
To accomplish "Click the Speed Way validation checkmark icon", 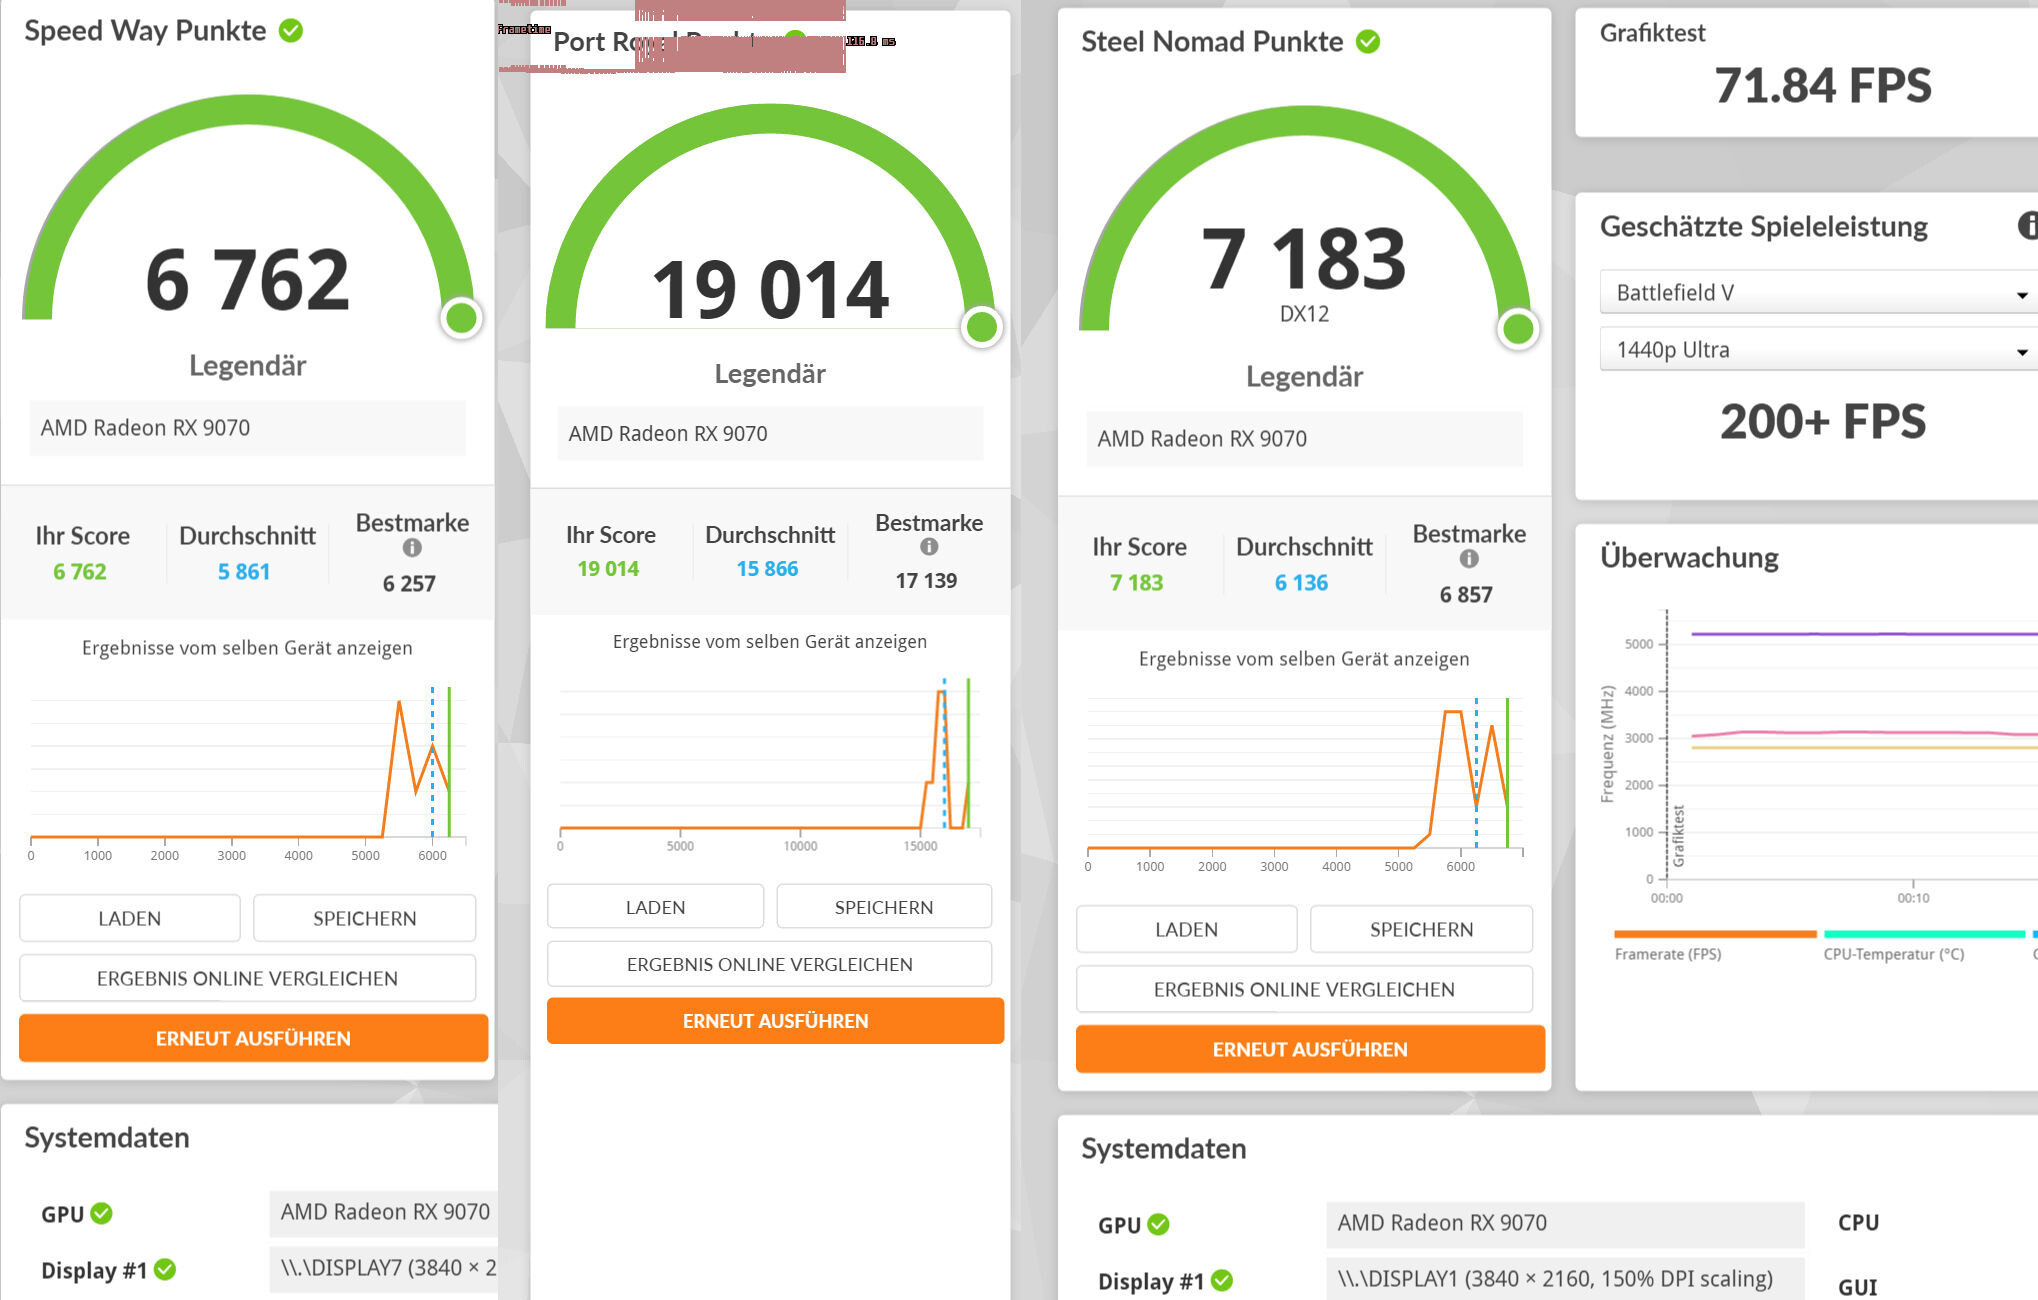I will click(291, 31).
